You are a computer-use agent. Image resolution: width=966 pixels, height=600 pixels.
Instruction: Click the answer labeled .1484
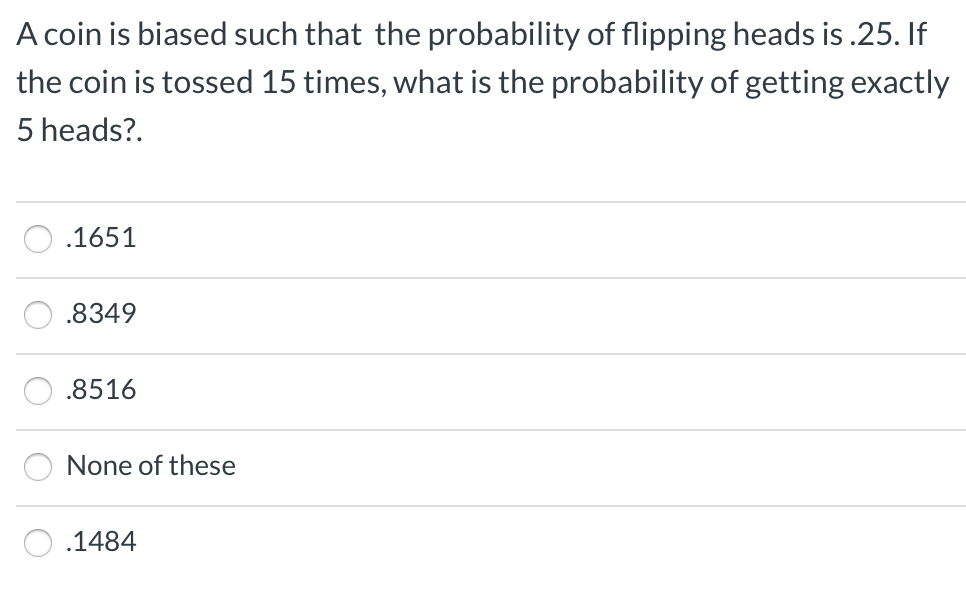tap(100, 541)
